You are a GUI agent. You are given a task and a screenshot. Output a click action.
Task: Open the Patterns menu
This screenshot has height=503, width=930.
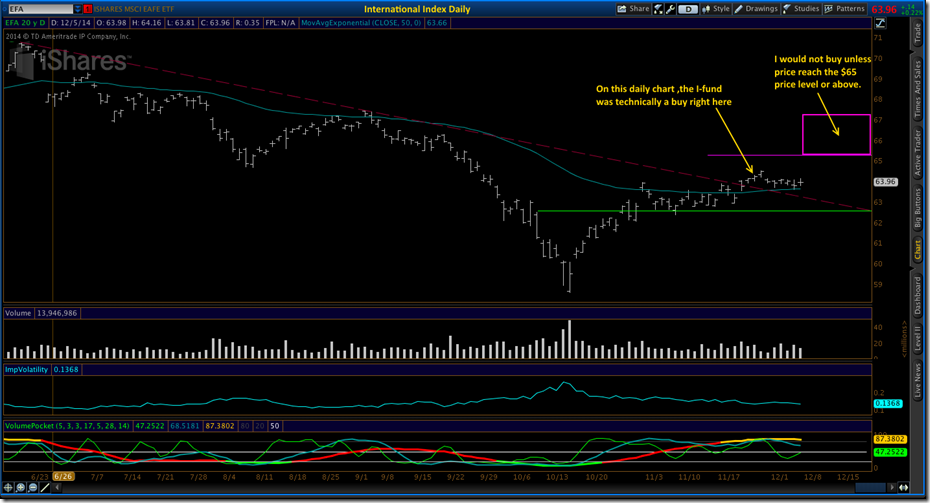[845, 9]
